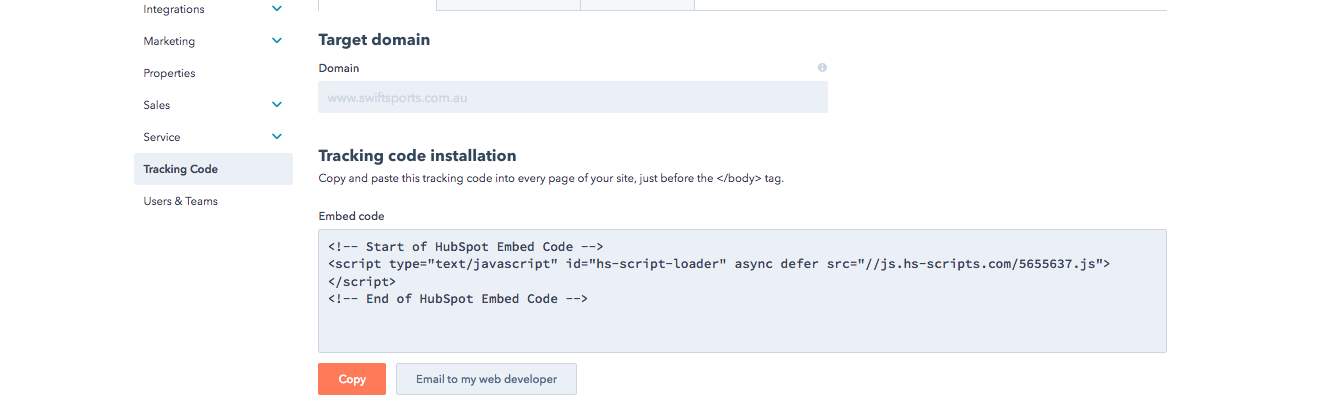
Task: Expand the Service section chevron
Action: (x=277, y=137)
